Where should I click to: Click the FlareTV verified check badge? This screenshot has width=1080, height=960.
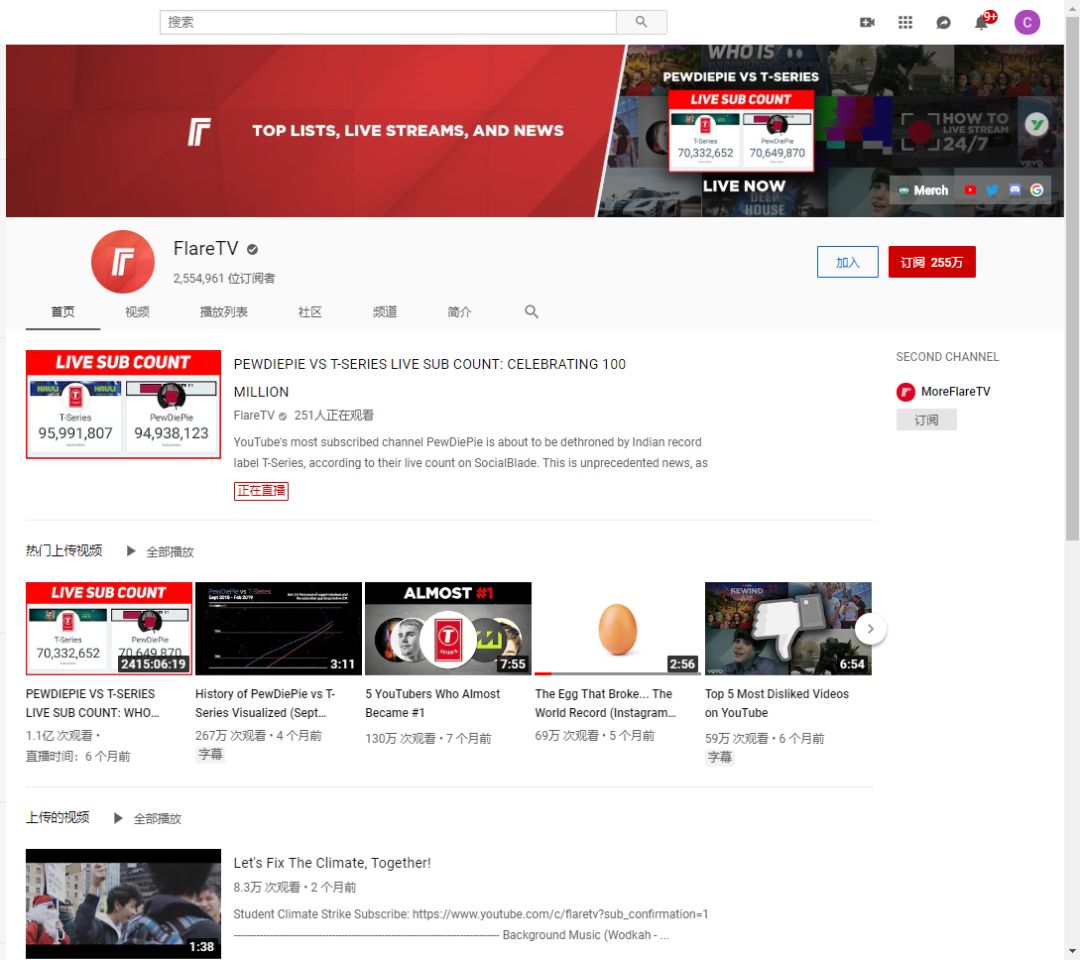252,249
